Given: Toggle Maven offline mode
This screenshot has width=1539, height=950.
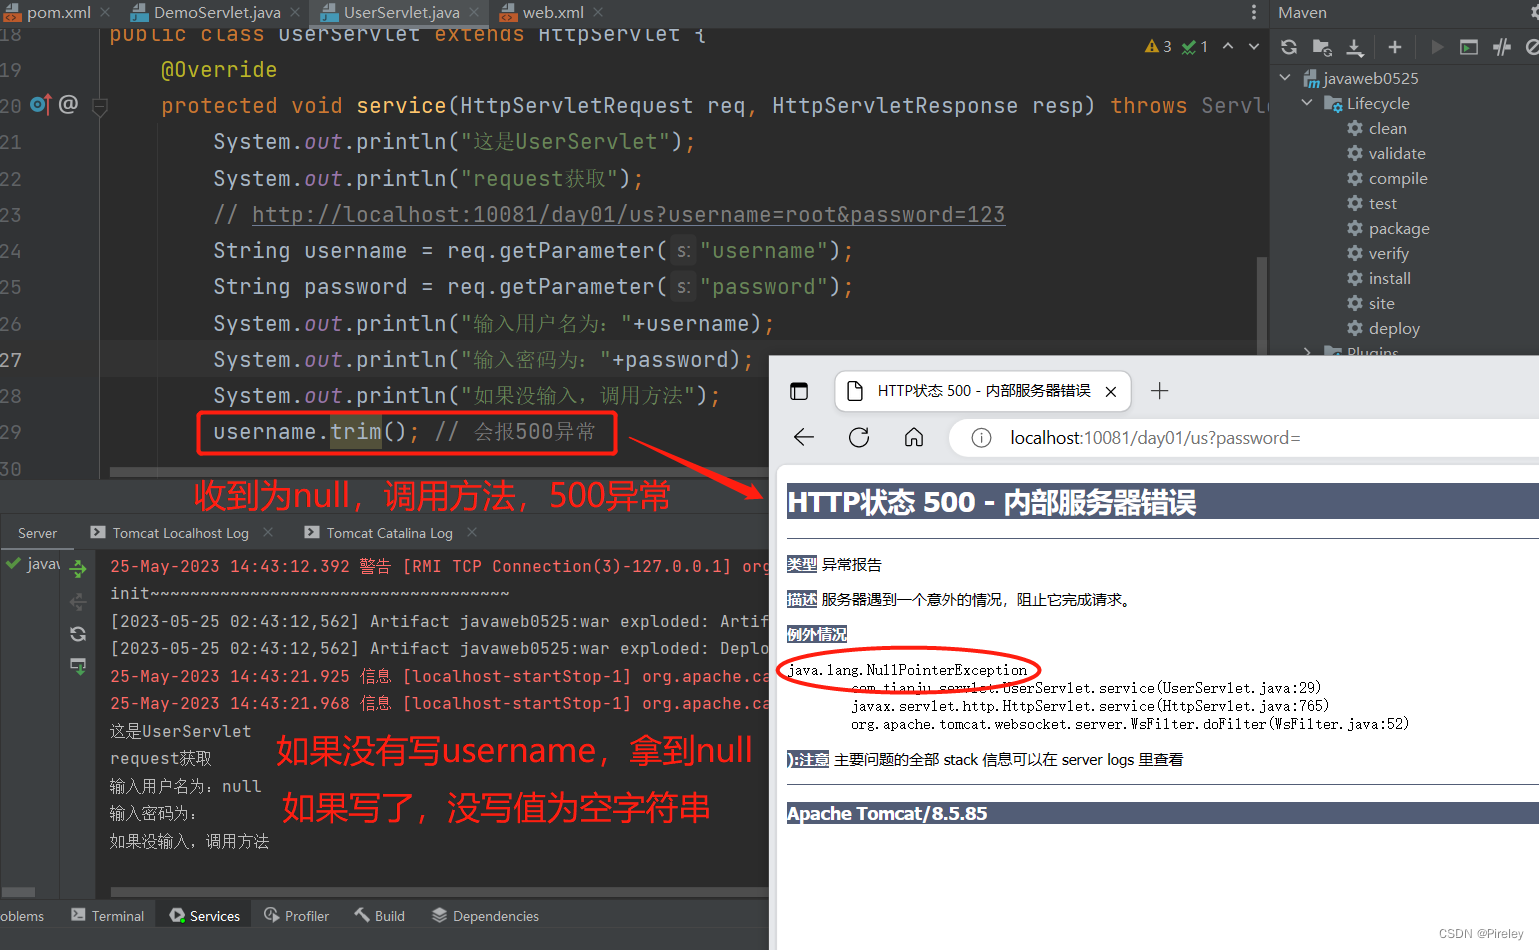Looking at the screenshot, I should [x=1502, y=47].
